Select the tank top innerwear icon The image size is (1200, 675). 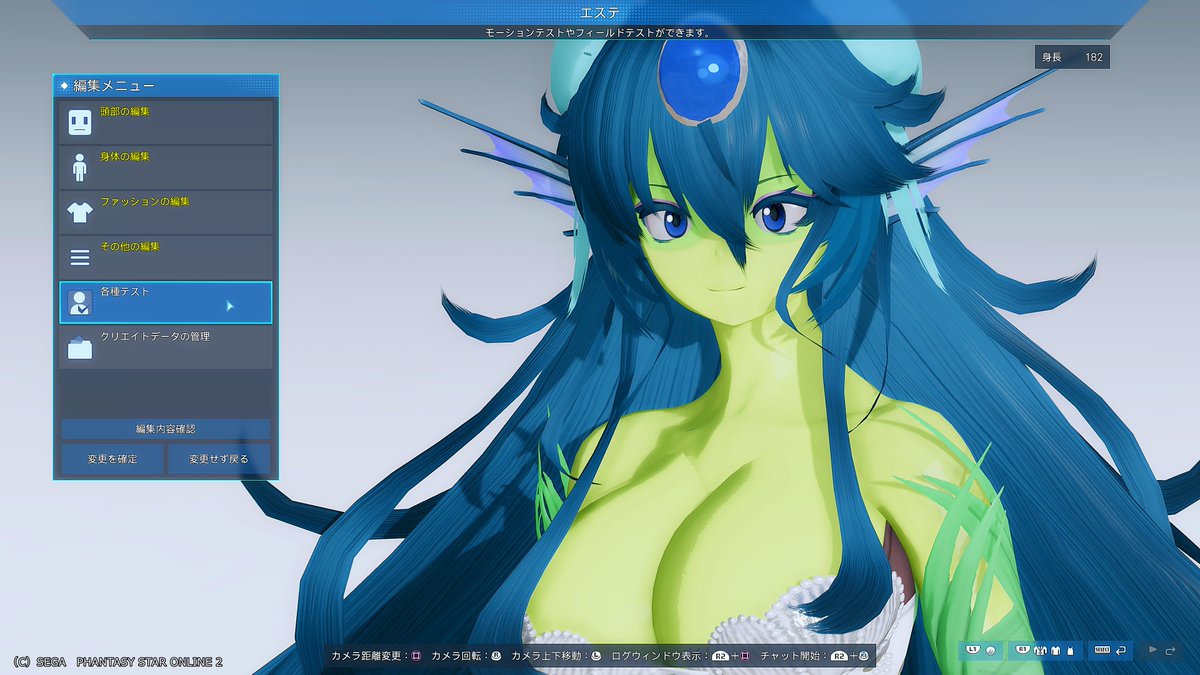tap(1070, 651)
